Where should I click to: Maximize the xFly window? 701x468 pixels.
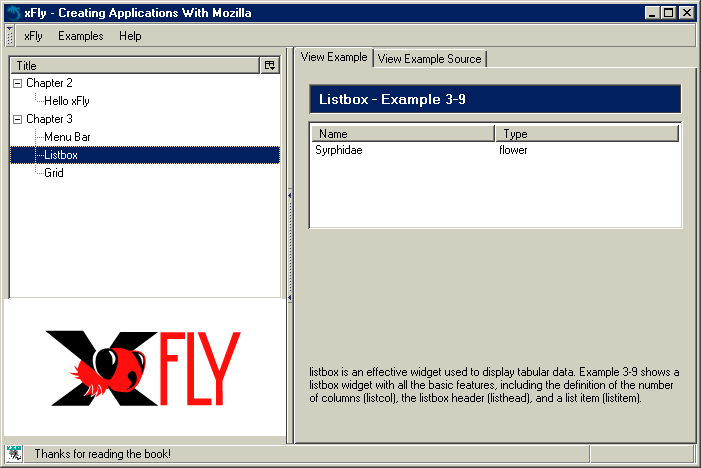pos(669,13)
